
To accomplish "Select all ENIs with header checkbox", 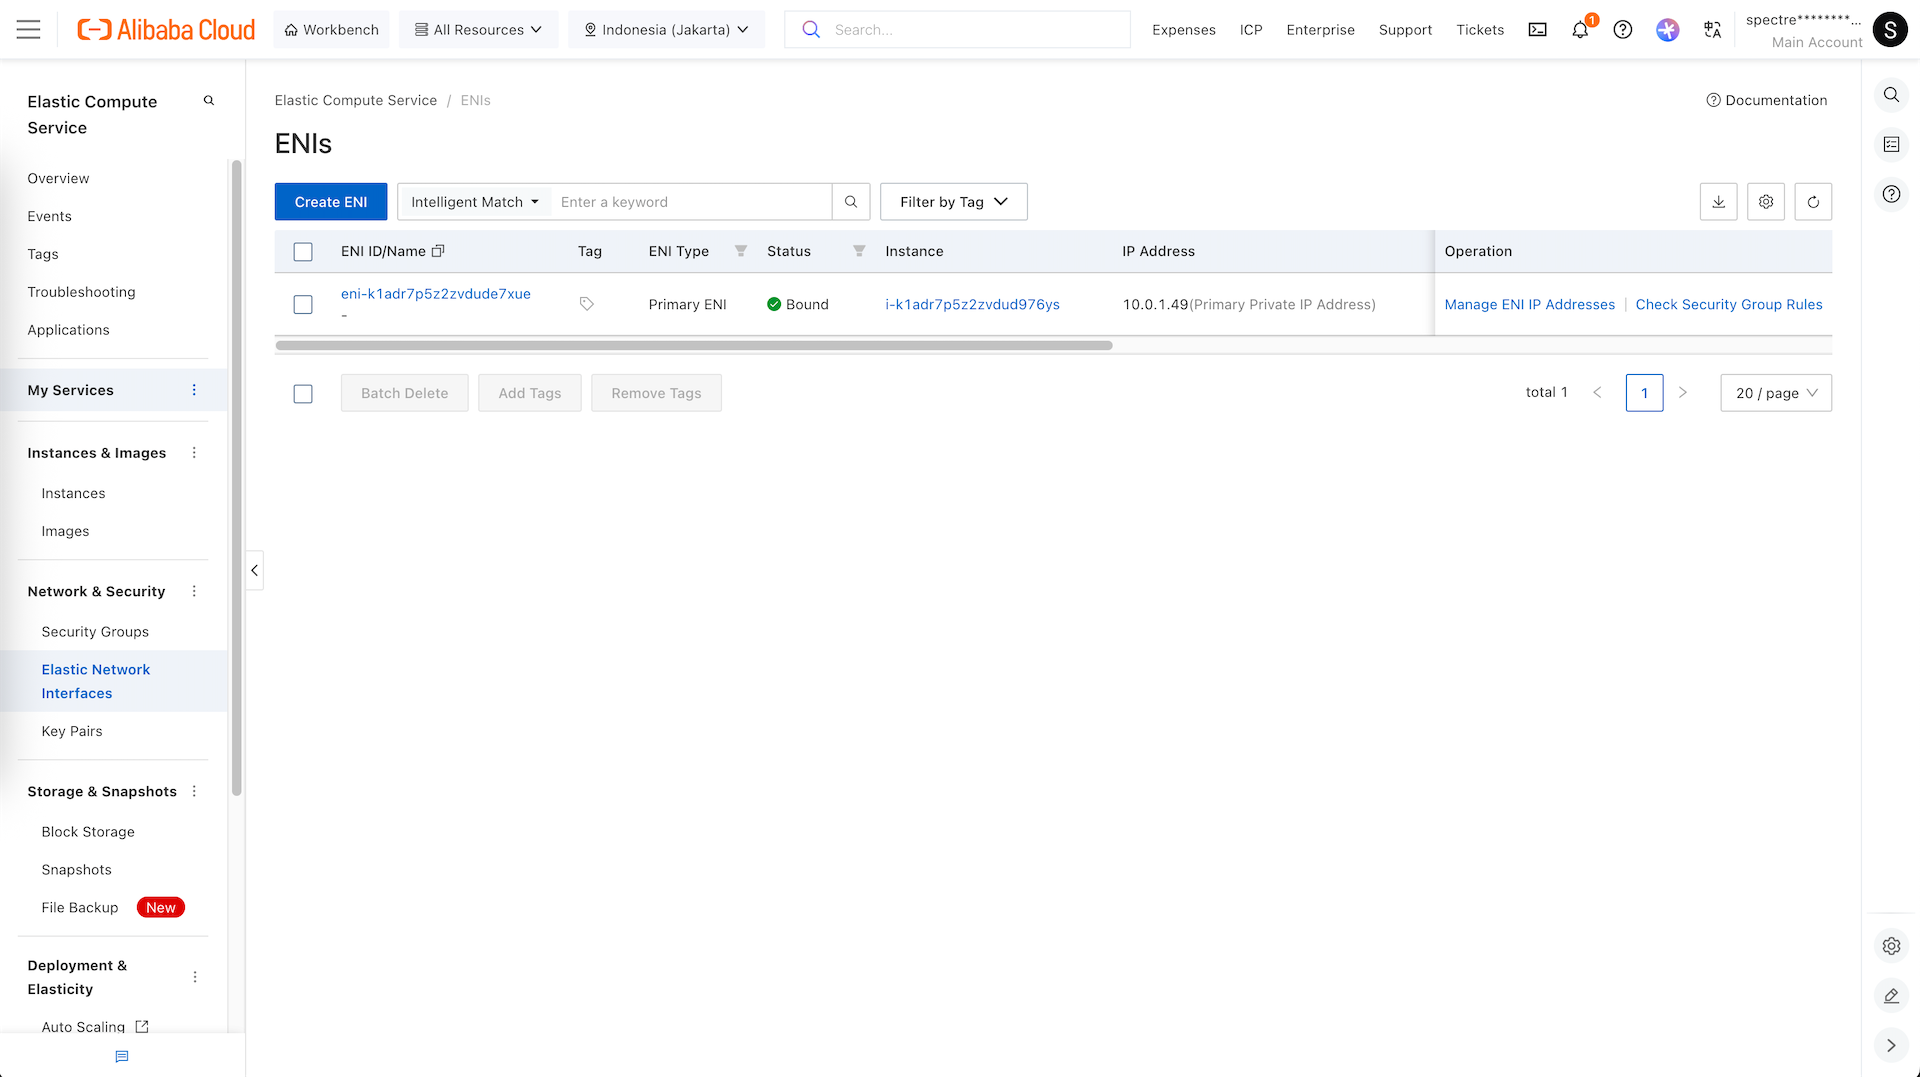I will [303, 252].
